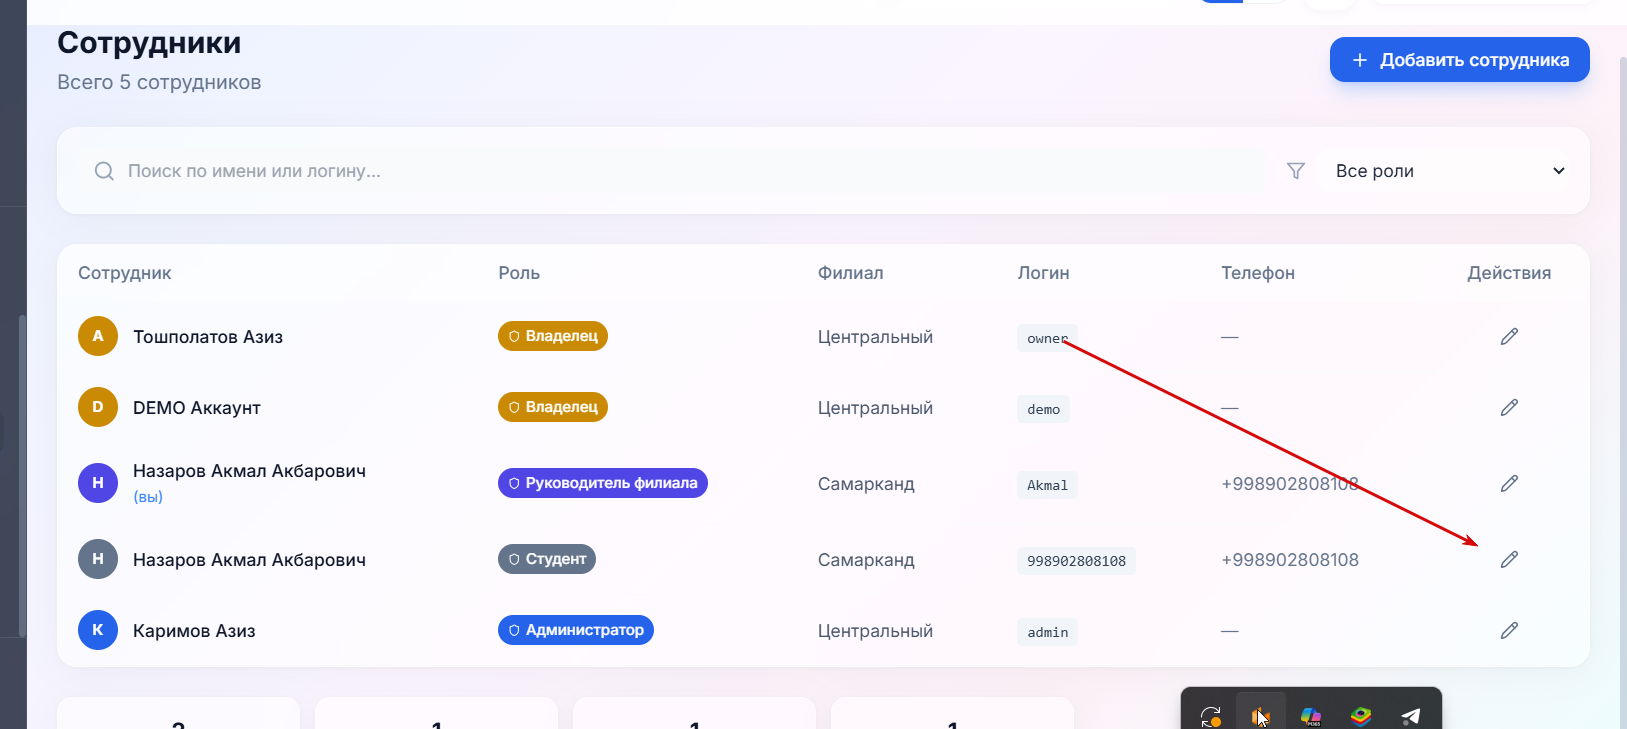Open the Все роли filter dropdown
This screenshot has height=729, width=1627.
(x=1450, y=171)
